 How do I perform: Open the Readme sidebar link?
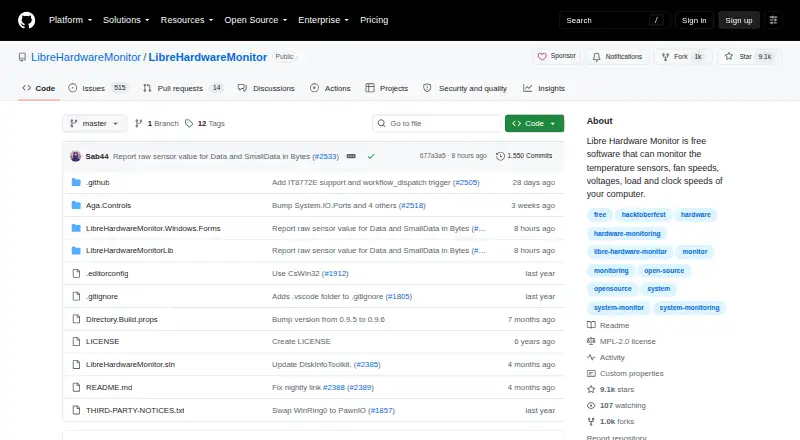[608, 325]
